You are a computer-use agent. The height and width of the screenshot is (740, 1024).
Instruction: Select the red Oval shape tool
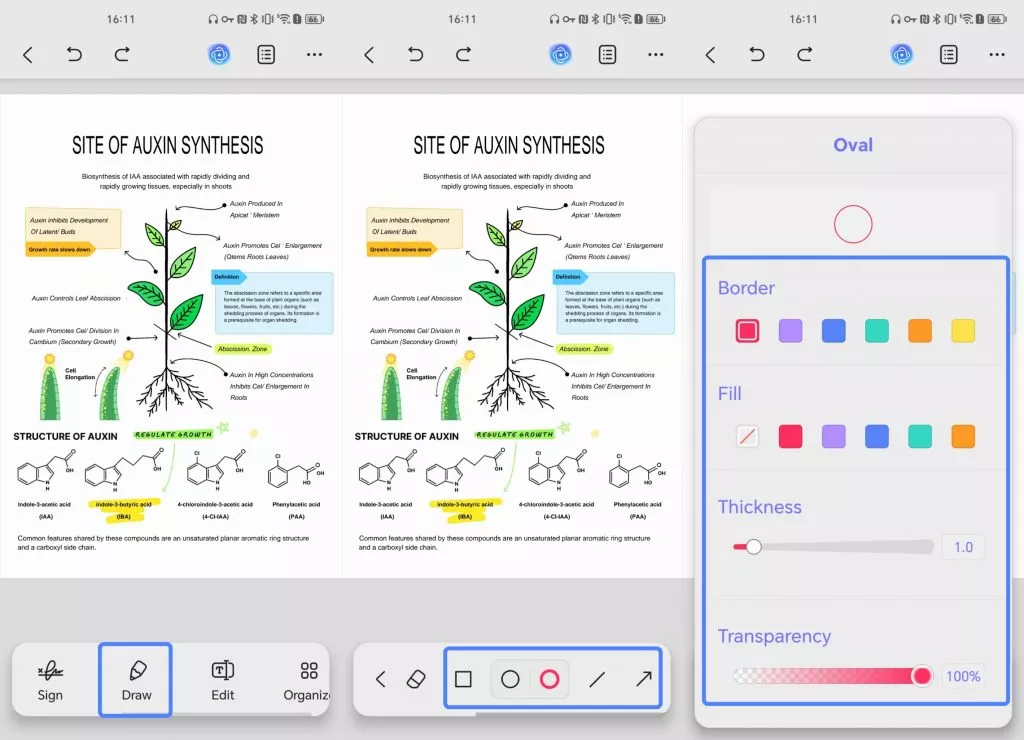[549, 679]
